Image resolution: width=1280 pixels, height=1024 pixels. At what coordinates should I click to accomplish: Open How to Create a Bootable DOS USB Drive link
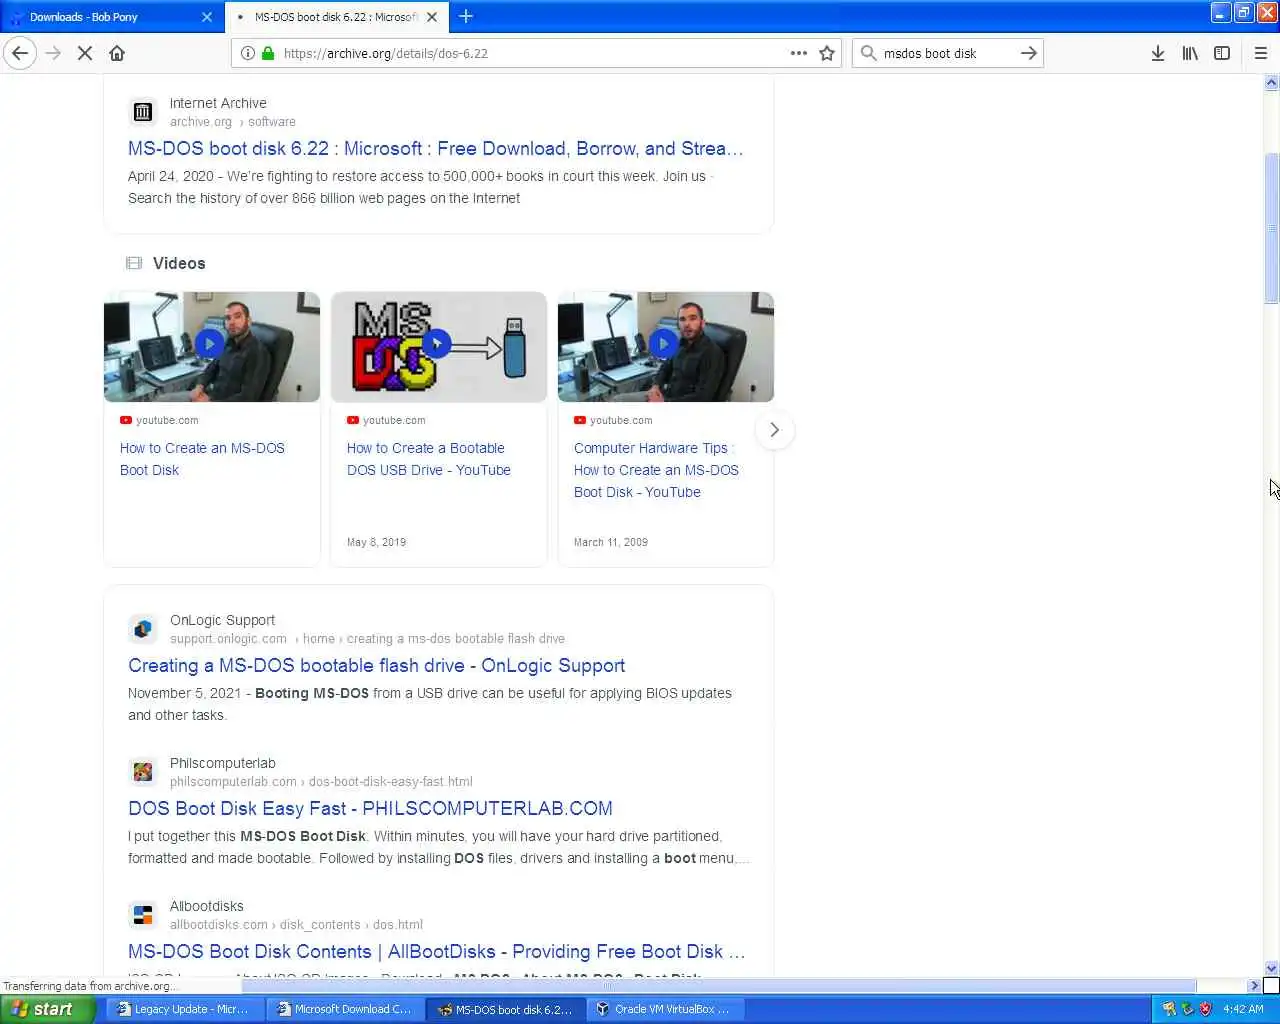tap(429, 459)
